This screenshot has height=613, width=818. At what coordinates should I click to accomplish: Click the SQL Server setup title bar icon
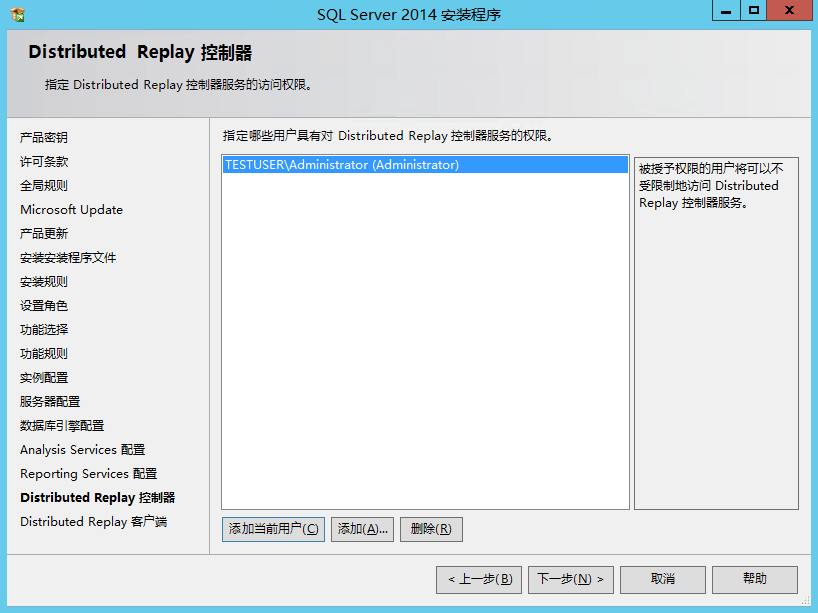click(x=17, y=14)
